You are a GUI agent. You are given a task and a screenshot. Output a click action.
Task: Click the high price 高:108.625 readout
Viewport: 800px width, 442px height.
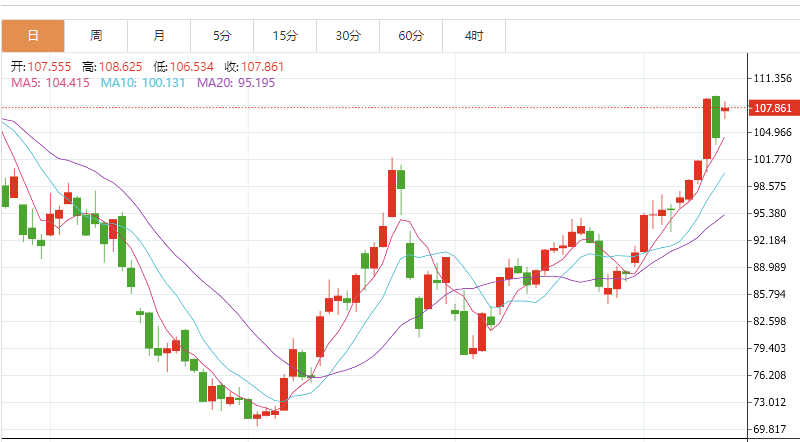pyautogui.click(x=112, y=67)
